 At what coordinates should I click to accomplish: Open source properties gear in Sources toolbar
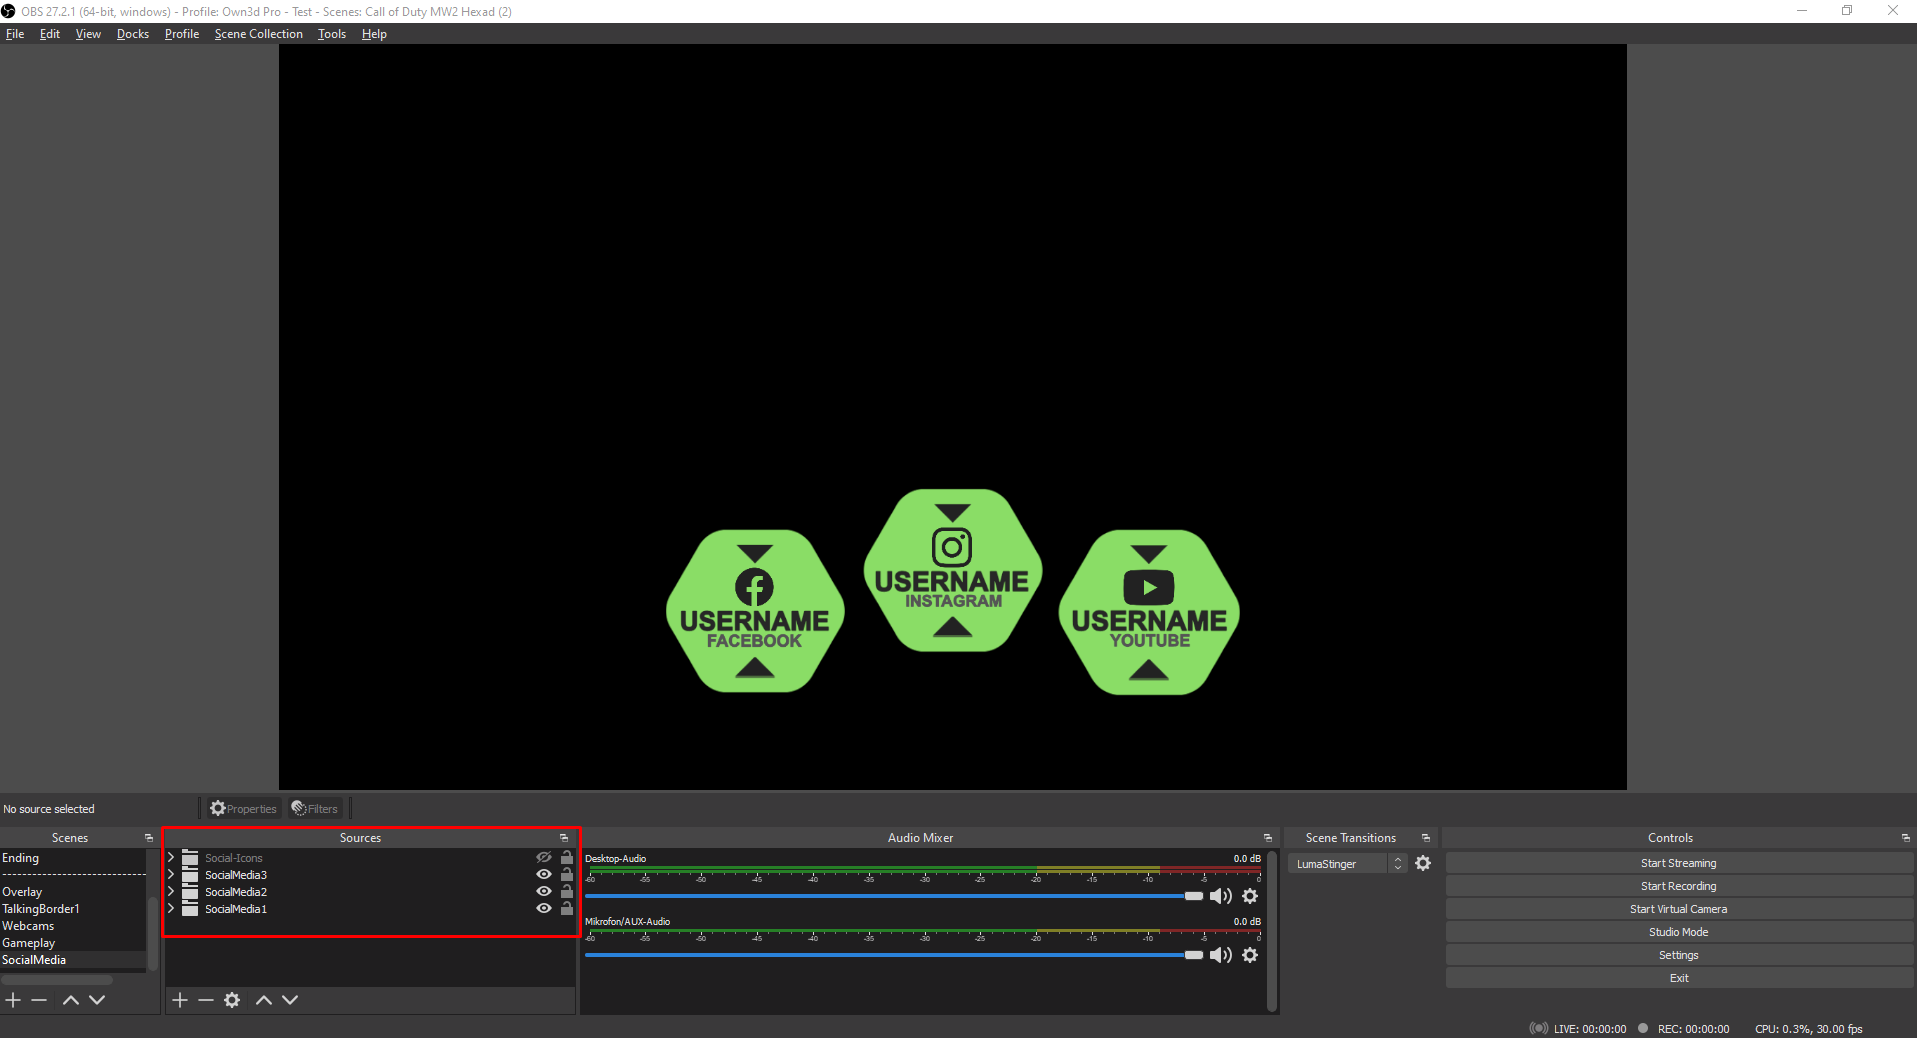pos(232,1000)
